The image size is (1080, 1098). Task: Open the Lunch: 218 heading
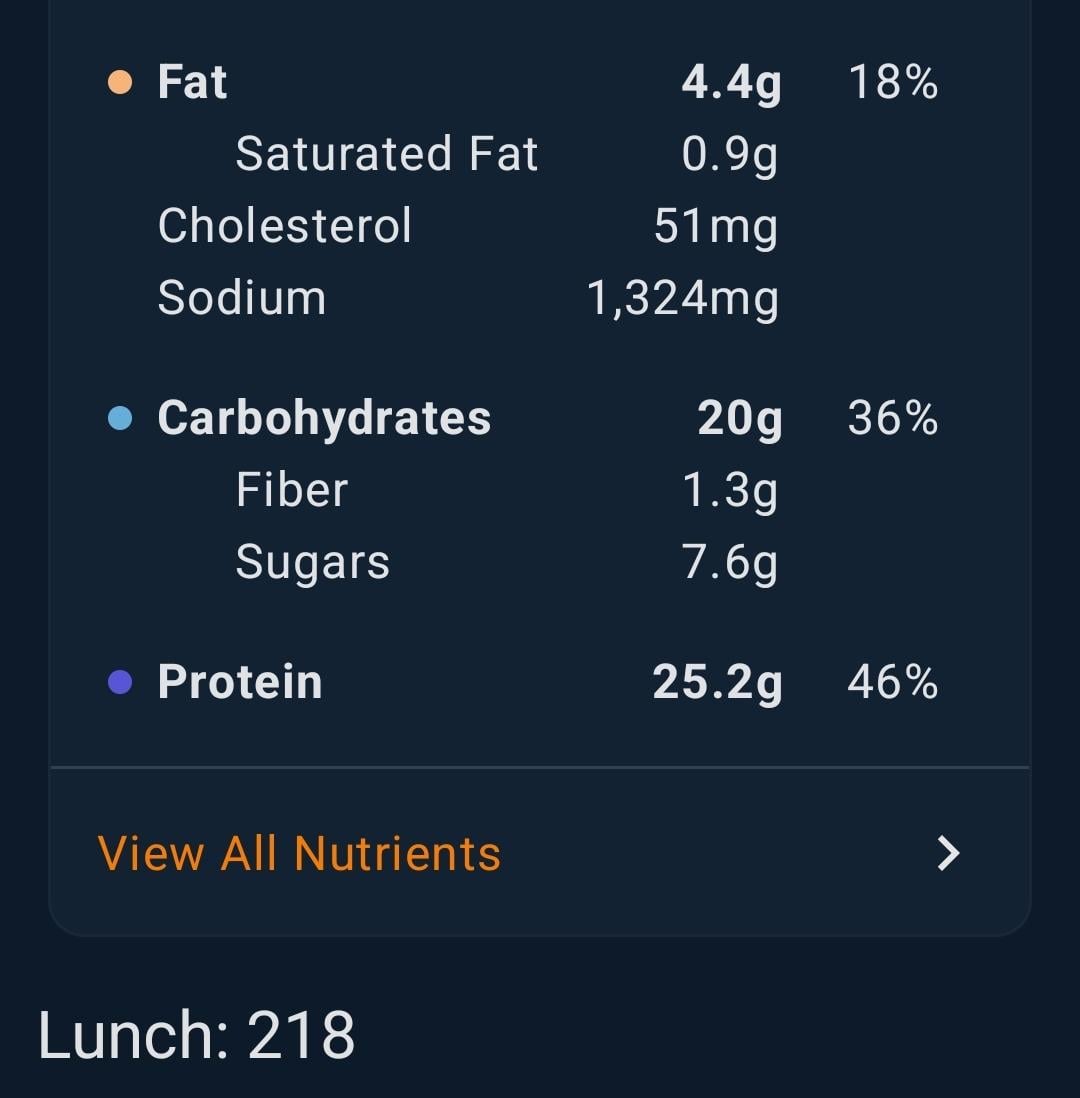196,1035
